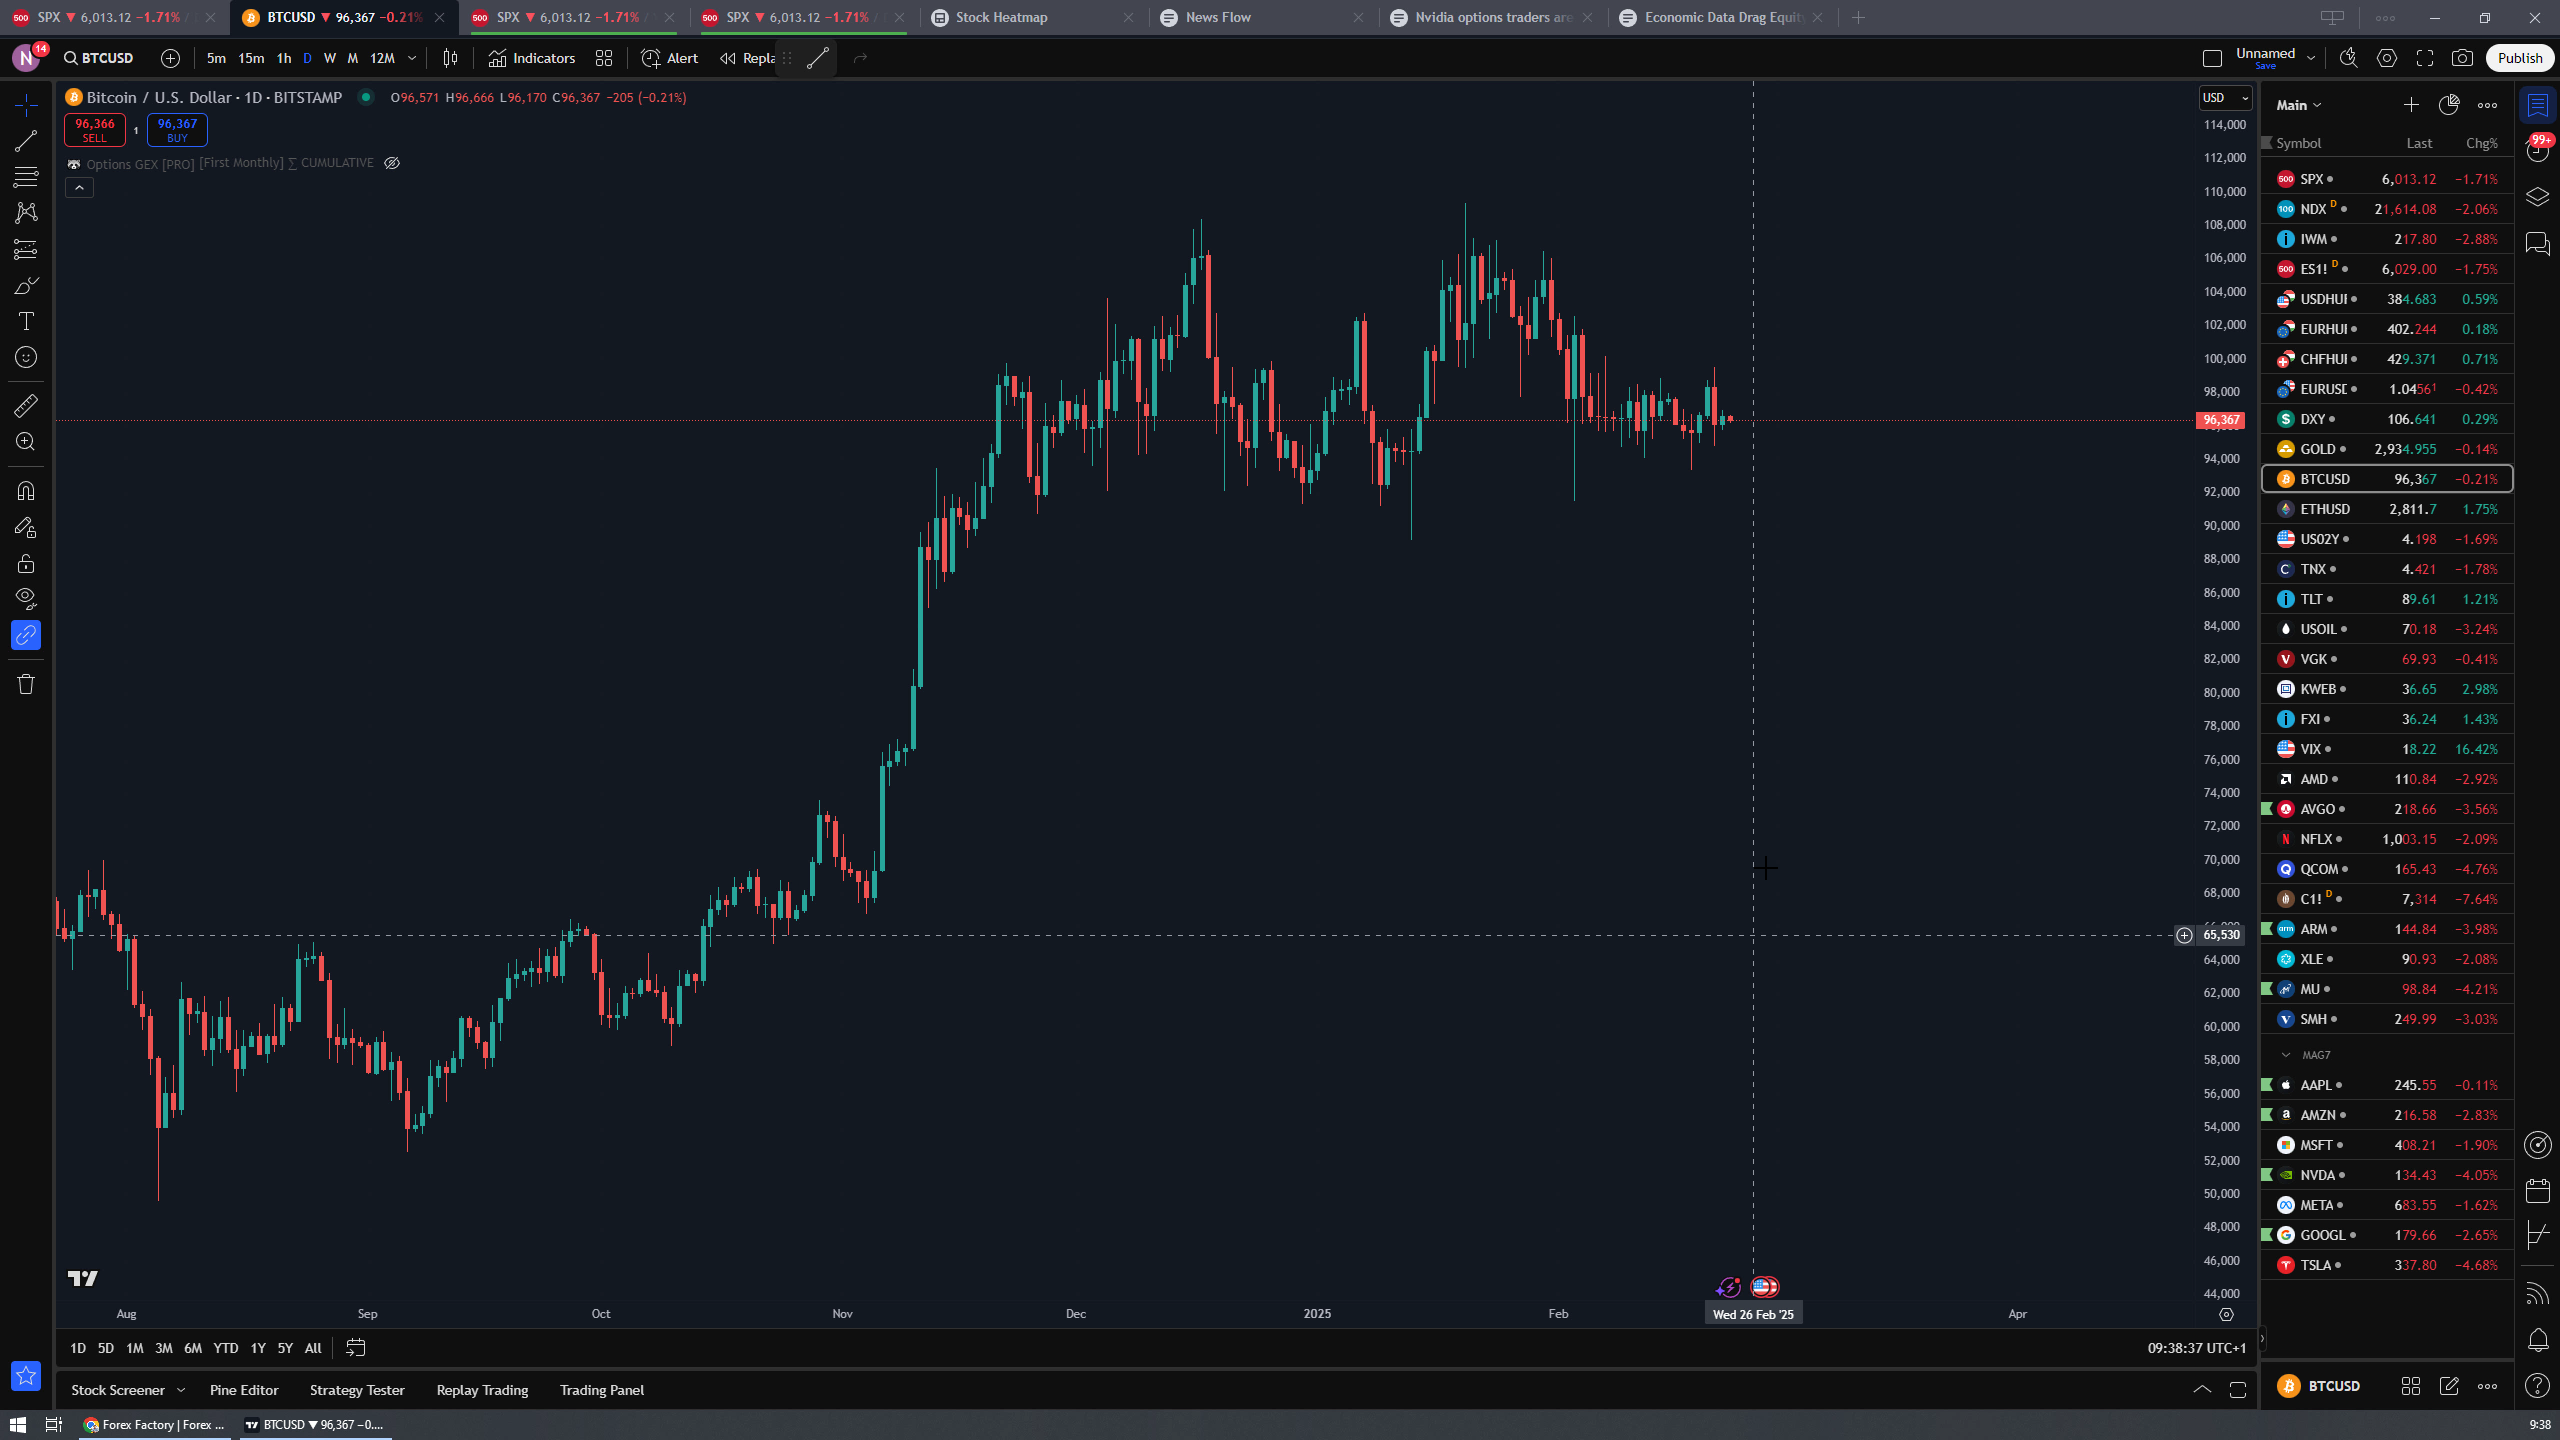The image size is (2560, 1440).
Task: Open the layout grid selector icon
Action: (604, 58)
